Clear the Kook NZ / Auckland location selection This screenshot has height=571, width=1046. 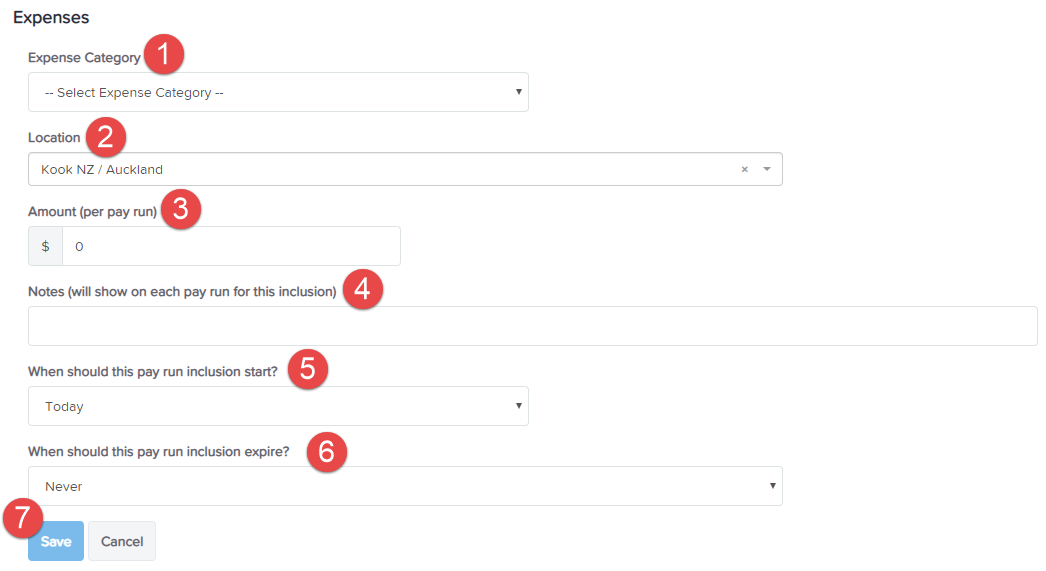tap(744, 169)
